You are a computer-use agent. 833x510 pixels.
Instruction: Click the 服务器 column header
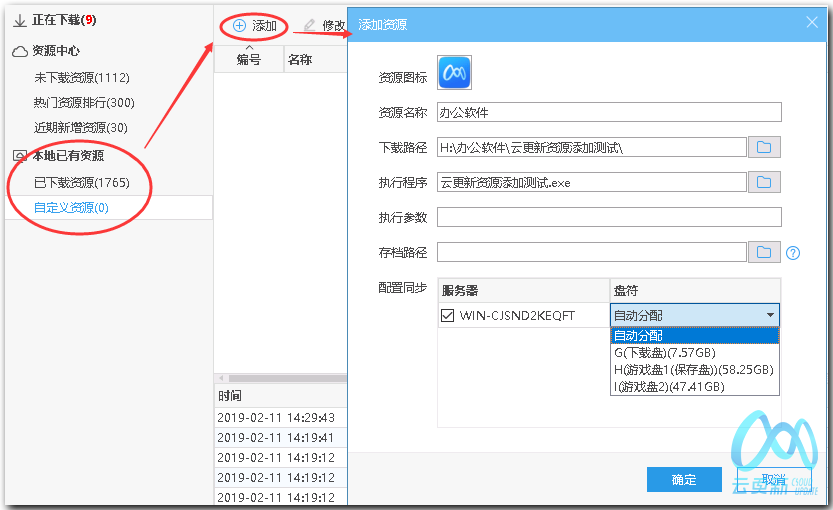point(523,291)
